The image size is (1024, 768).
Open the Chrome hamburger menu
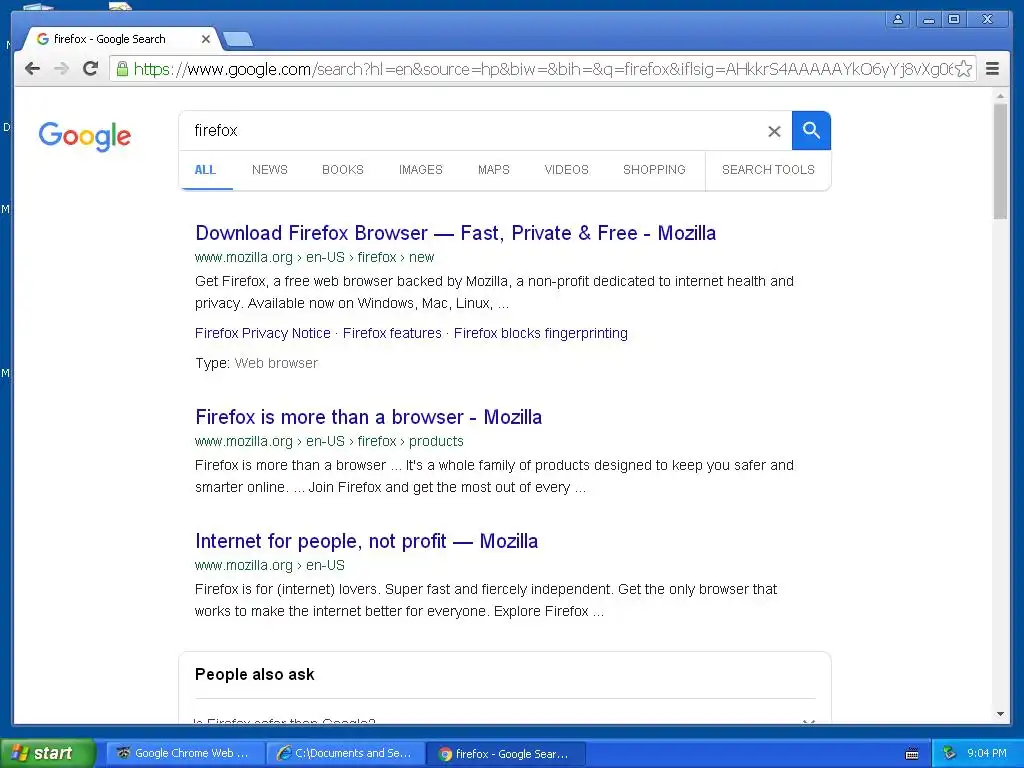992,69
